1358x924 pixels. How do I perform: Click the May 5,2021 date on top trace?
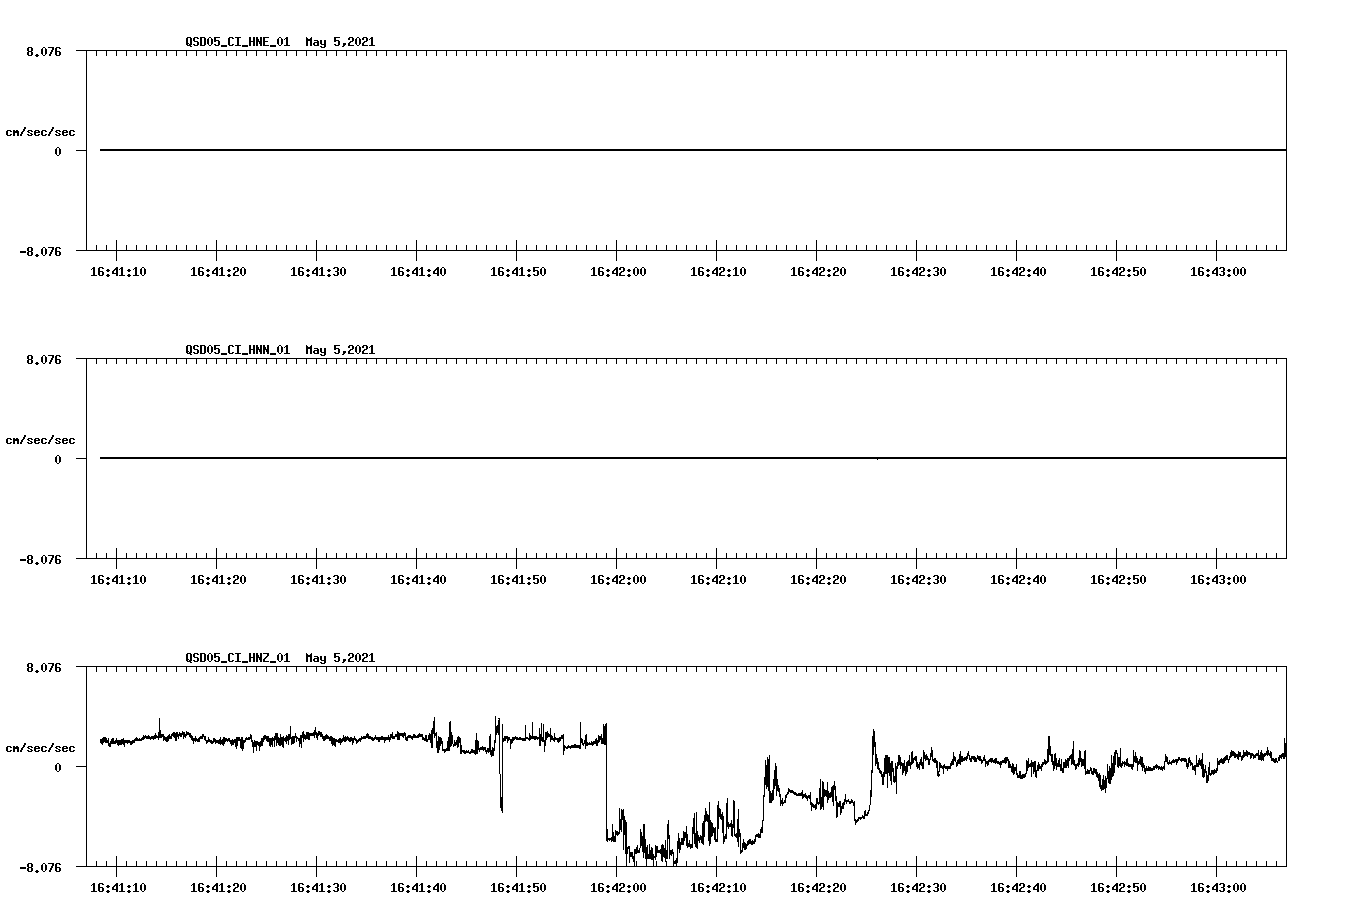[340, 43]
